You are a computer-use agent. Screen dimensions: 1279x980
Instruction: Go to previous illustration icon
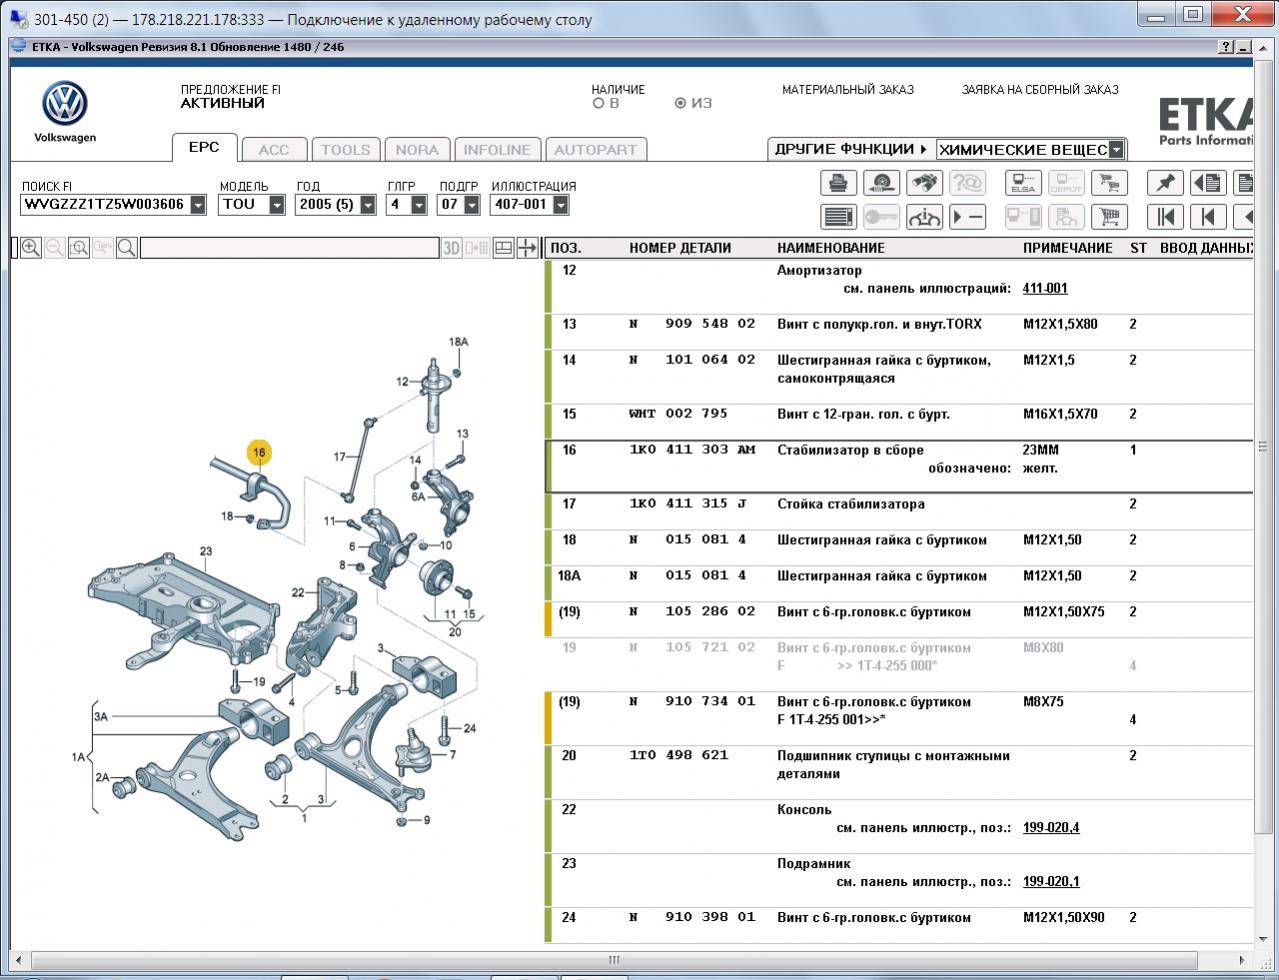coord(1208,217)
